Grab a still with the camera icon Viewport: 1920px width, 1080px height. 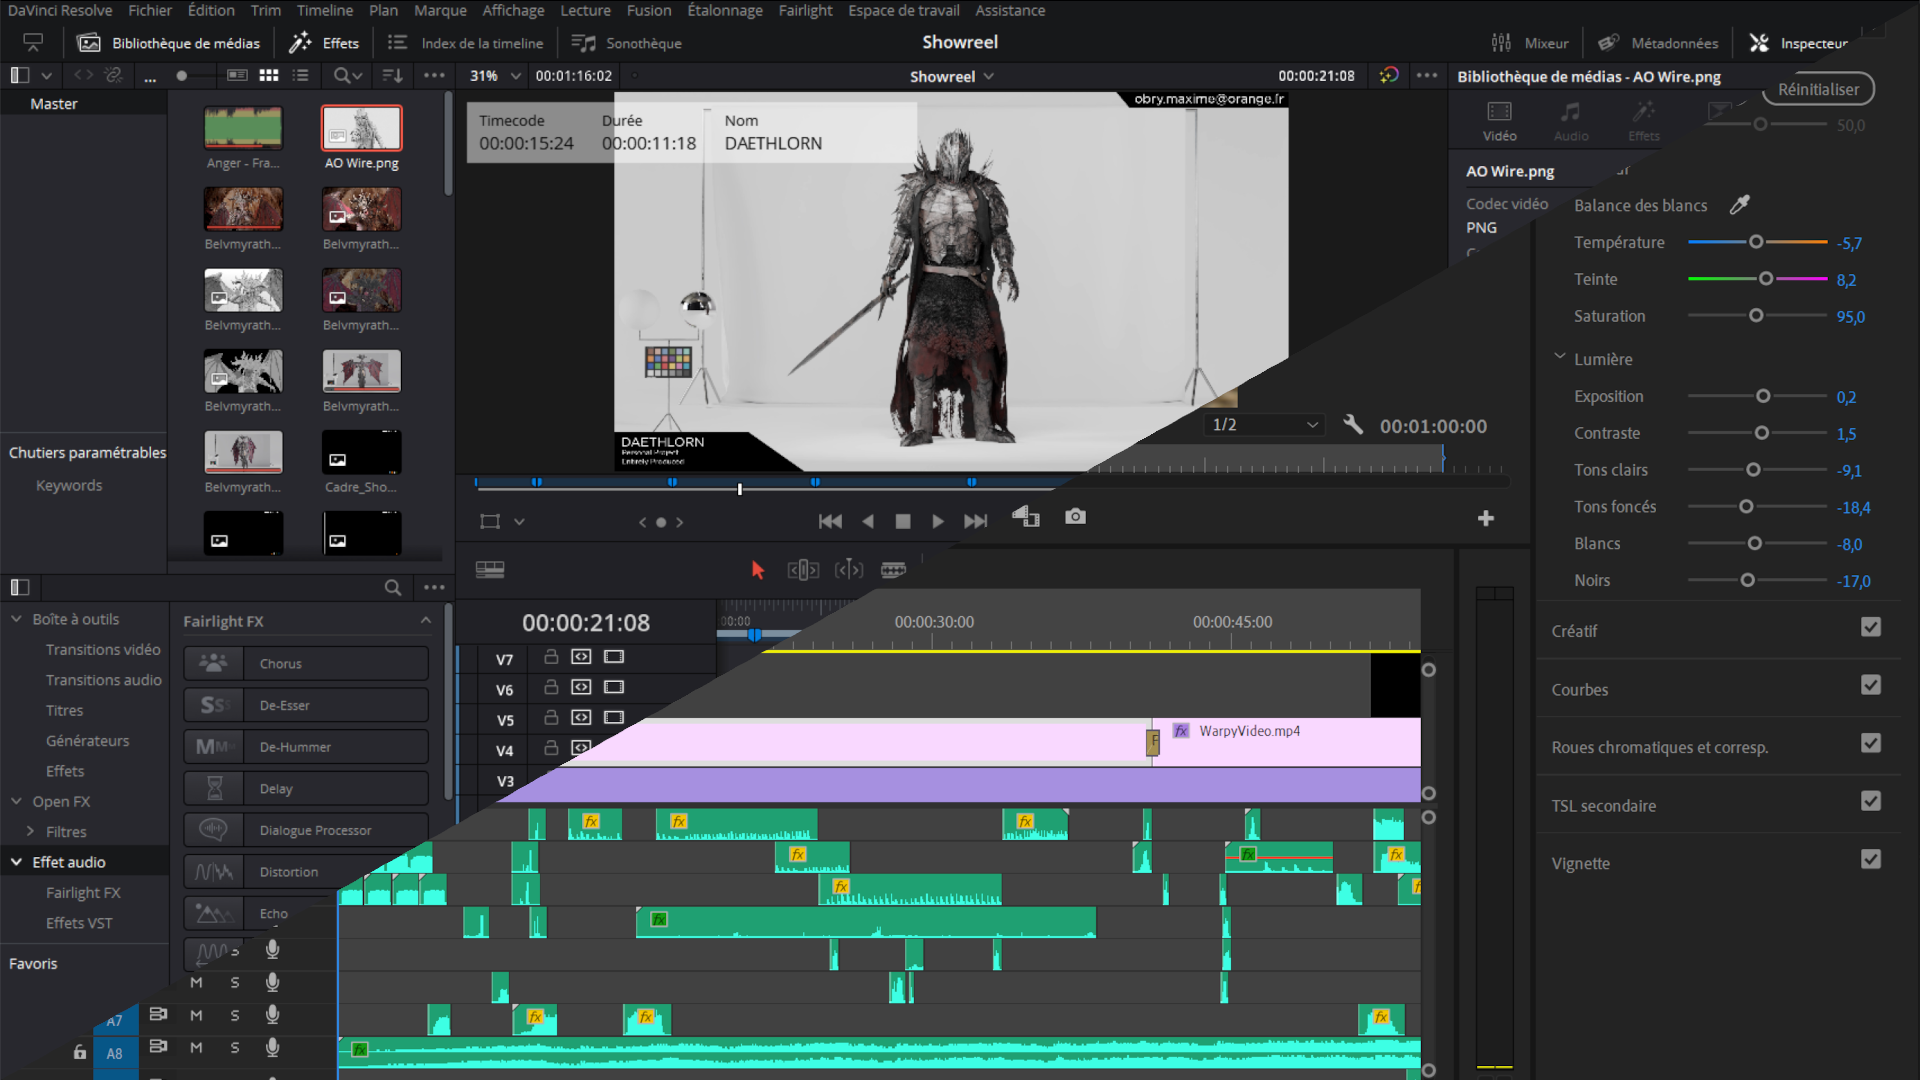point(1075,516)
